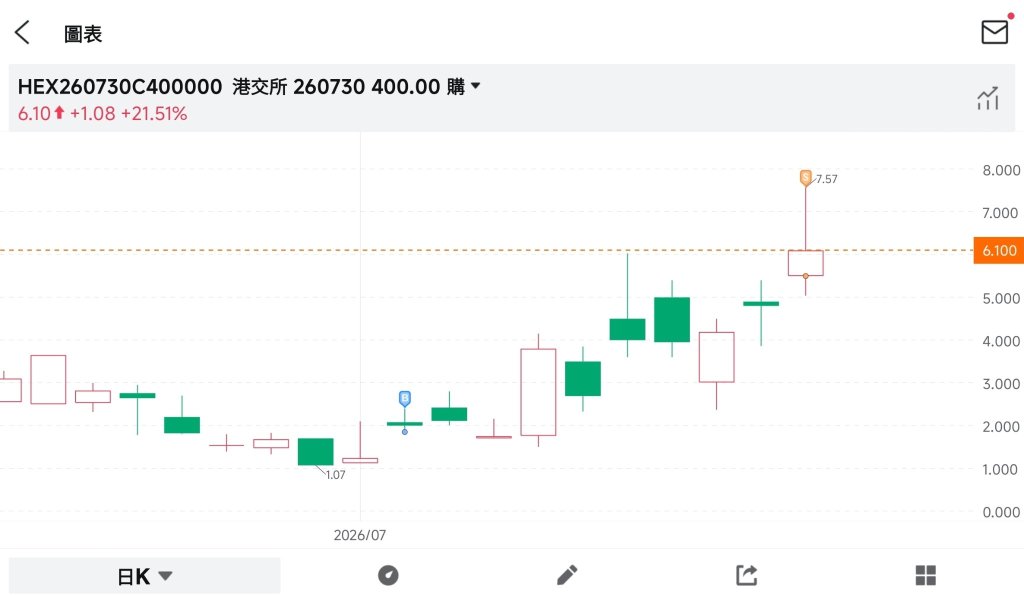
Task: Tap the share export icon
Action: 746,575
